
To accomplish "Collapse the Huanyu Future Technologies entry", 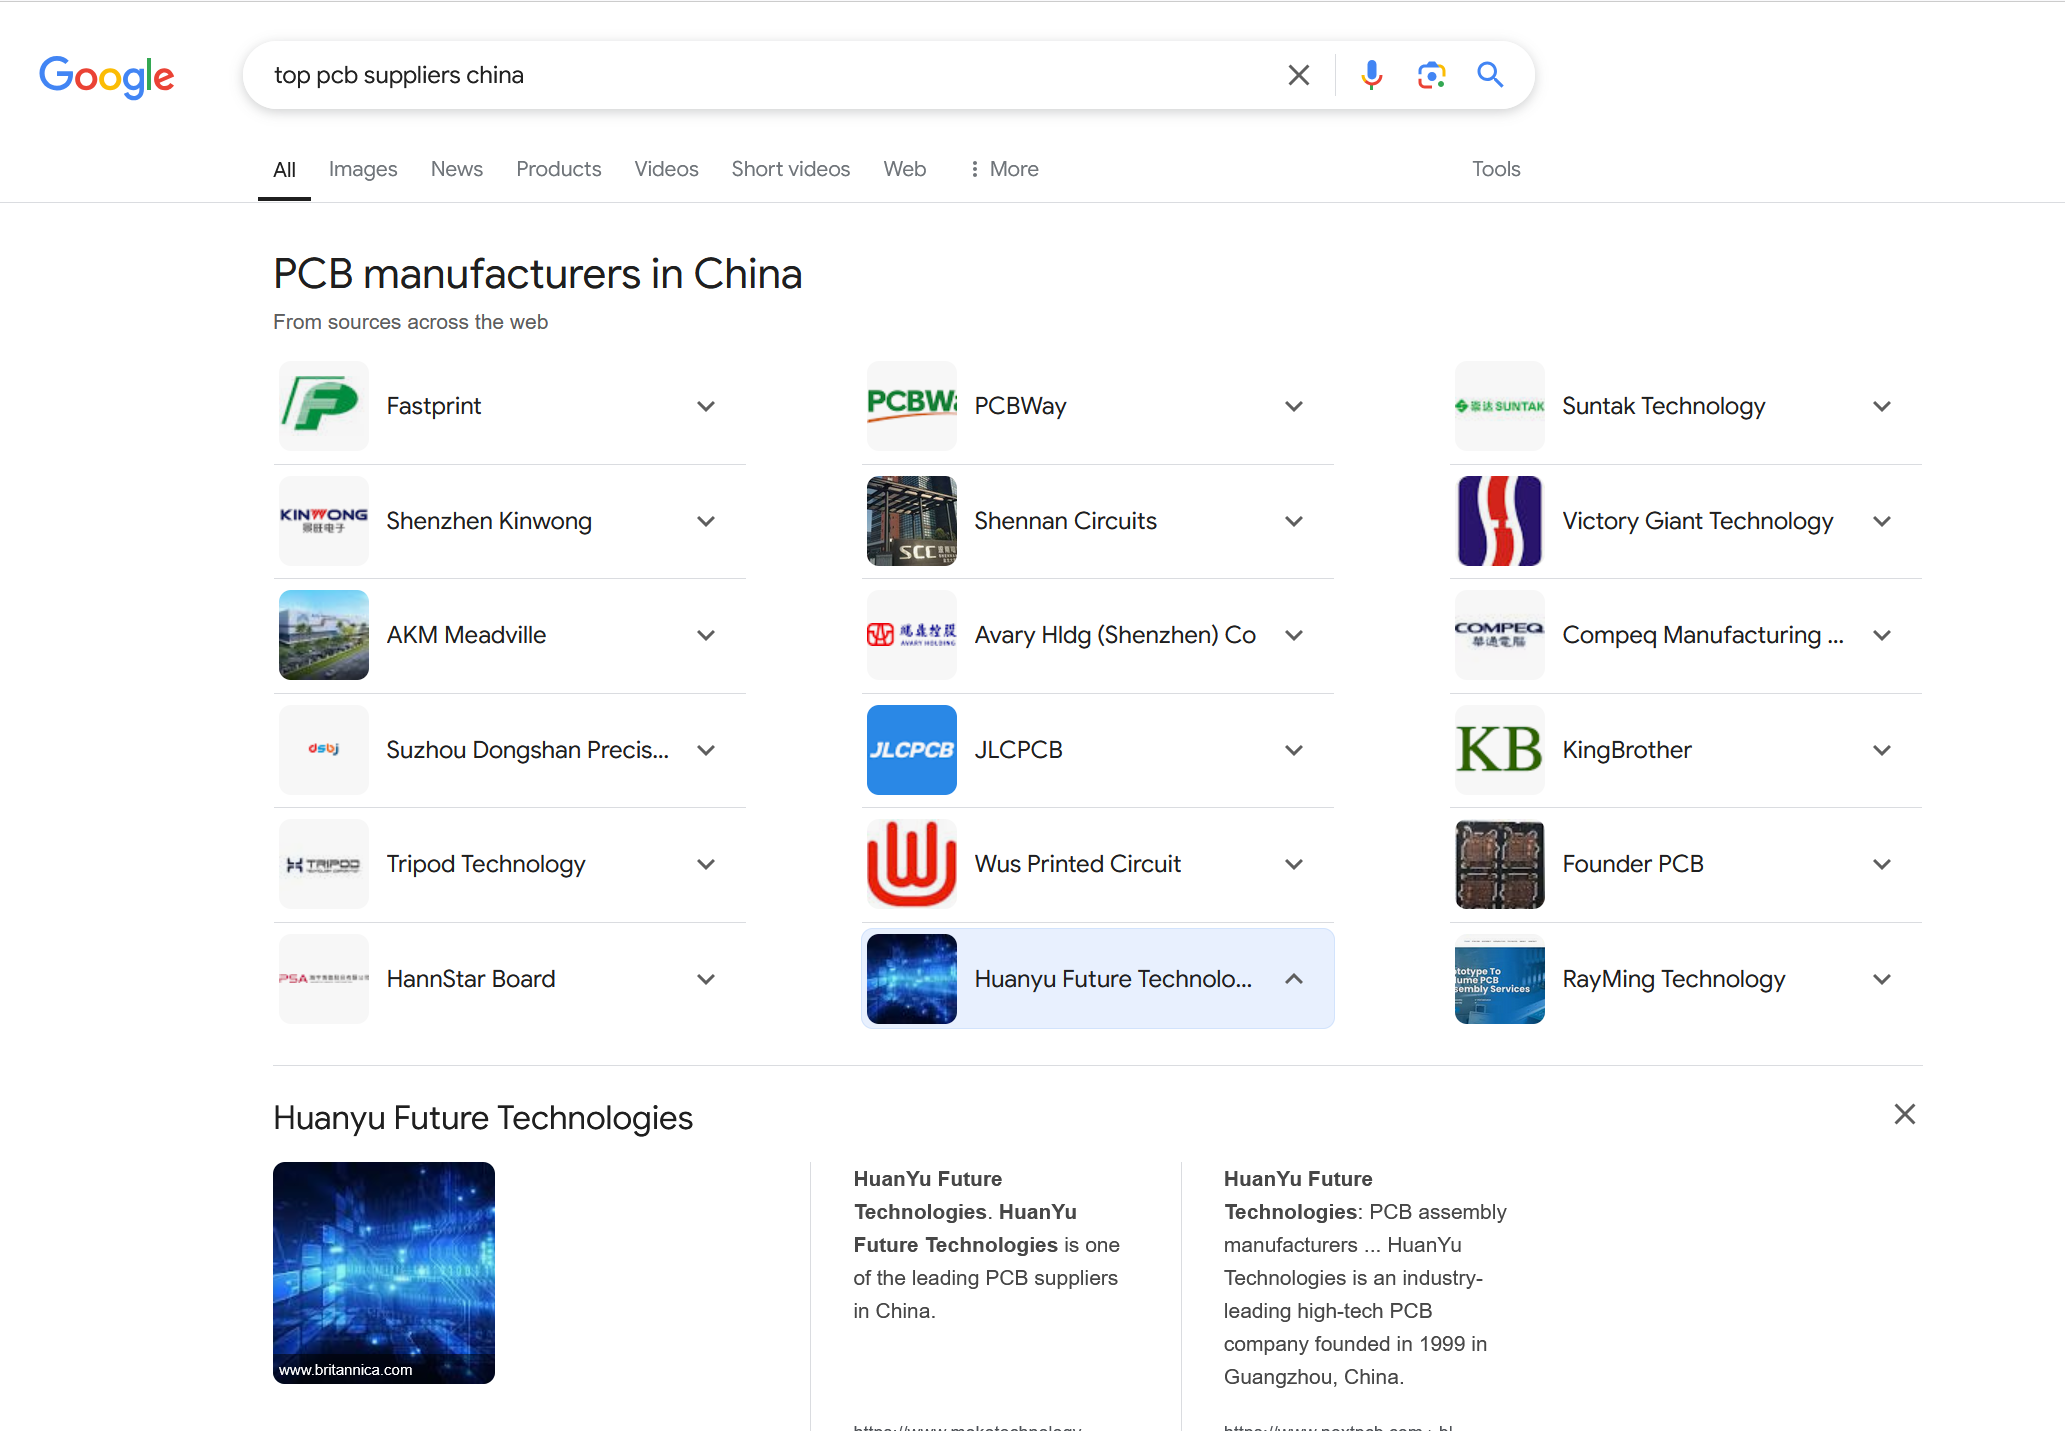I will coord(1293,978).
